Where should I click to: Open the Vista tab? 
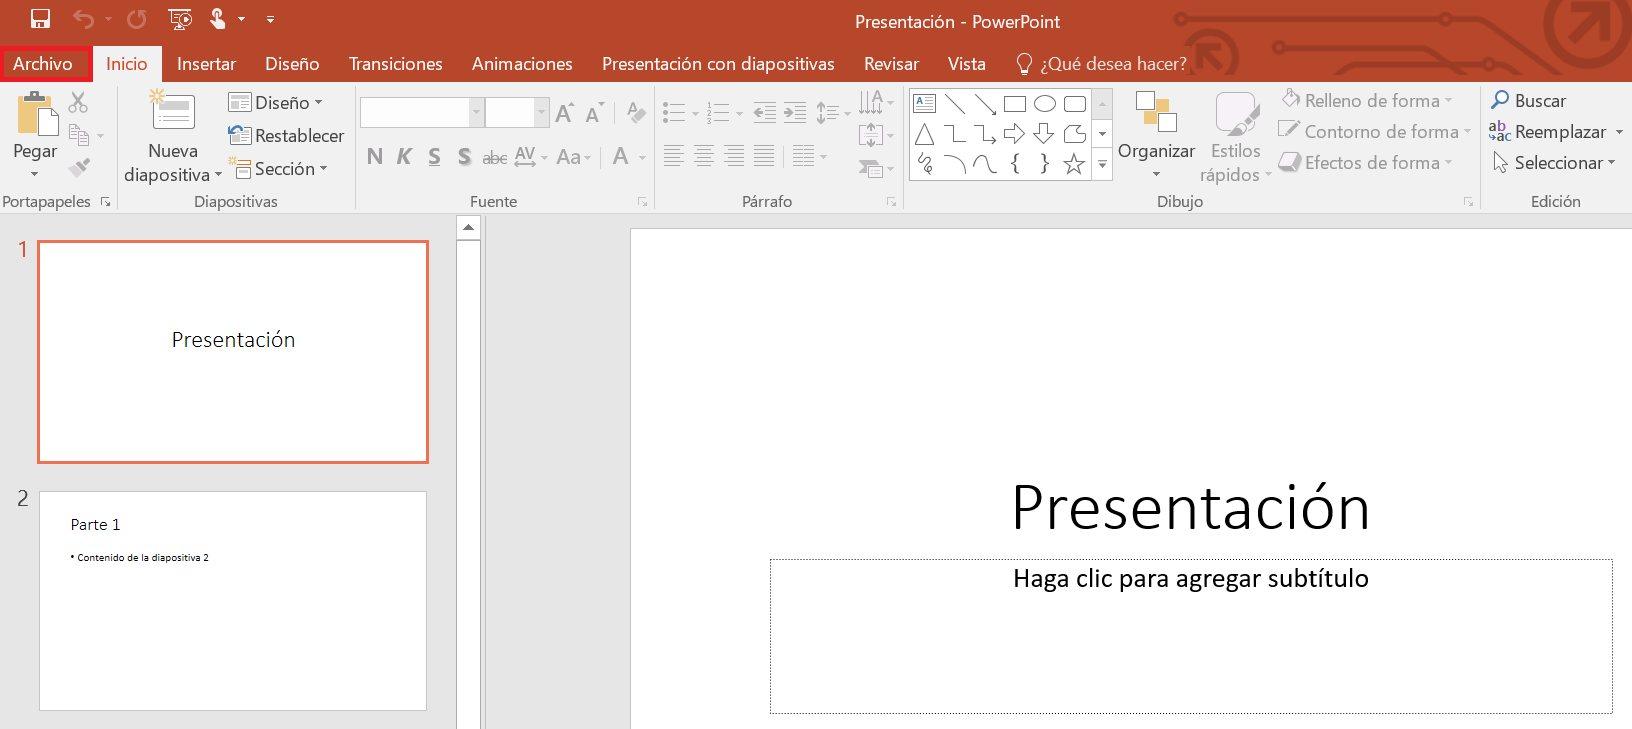click(x=966, y=64)
